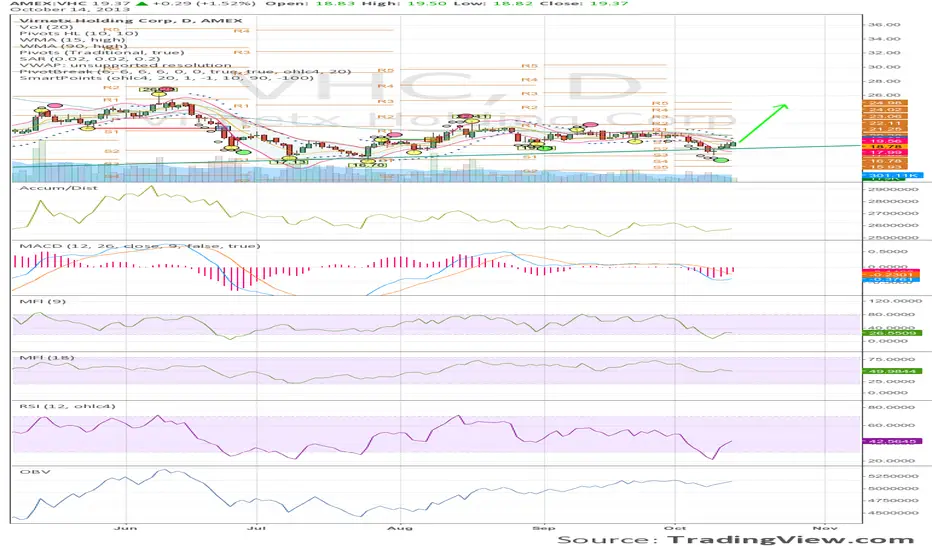Click the VWAP: unsupported resolution label

pos(125,65)
